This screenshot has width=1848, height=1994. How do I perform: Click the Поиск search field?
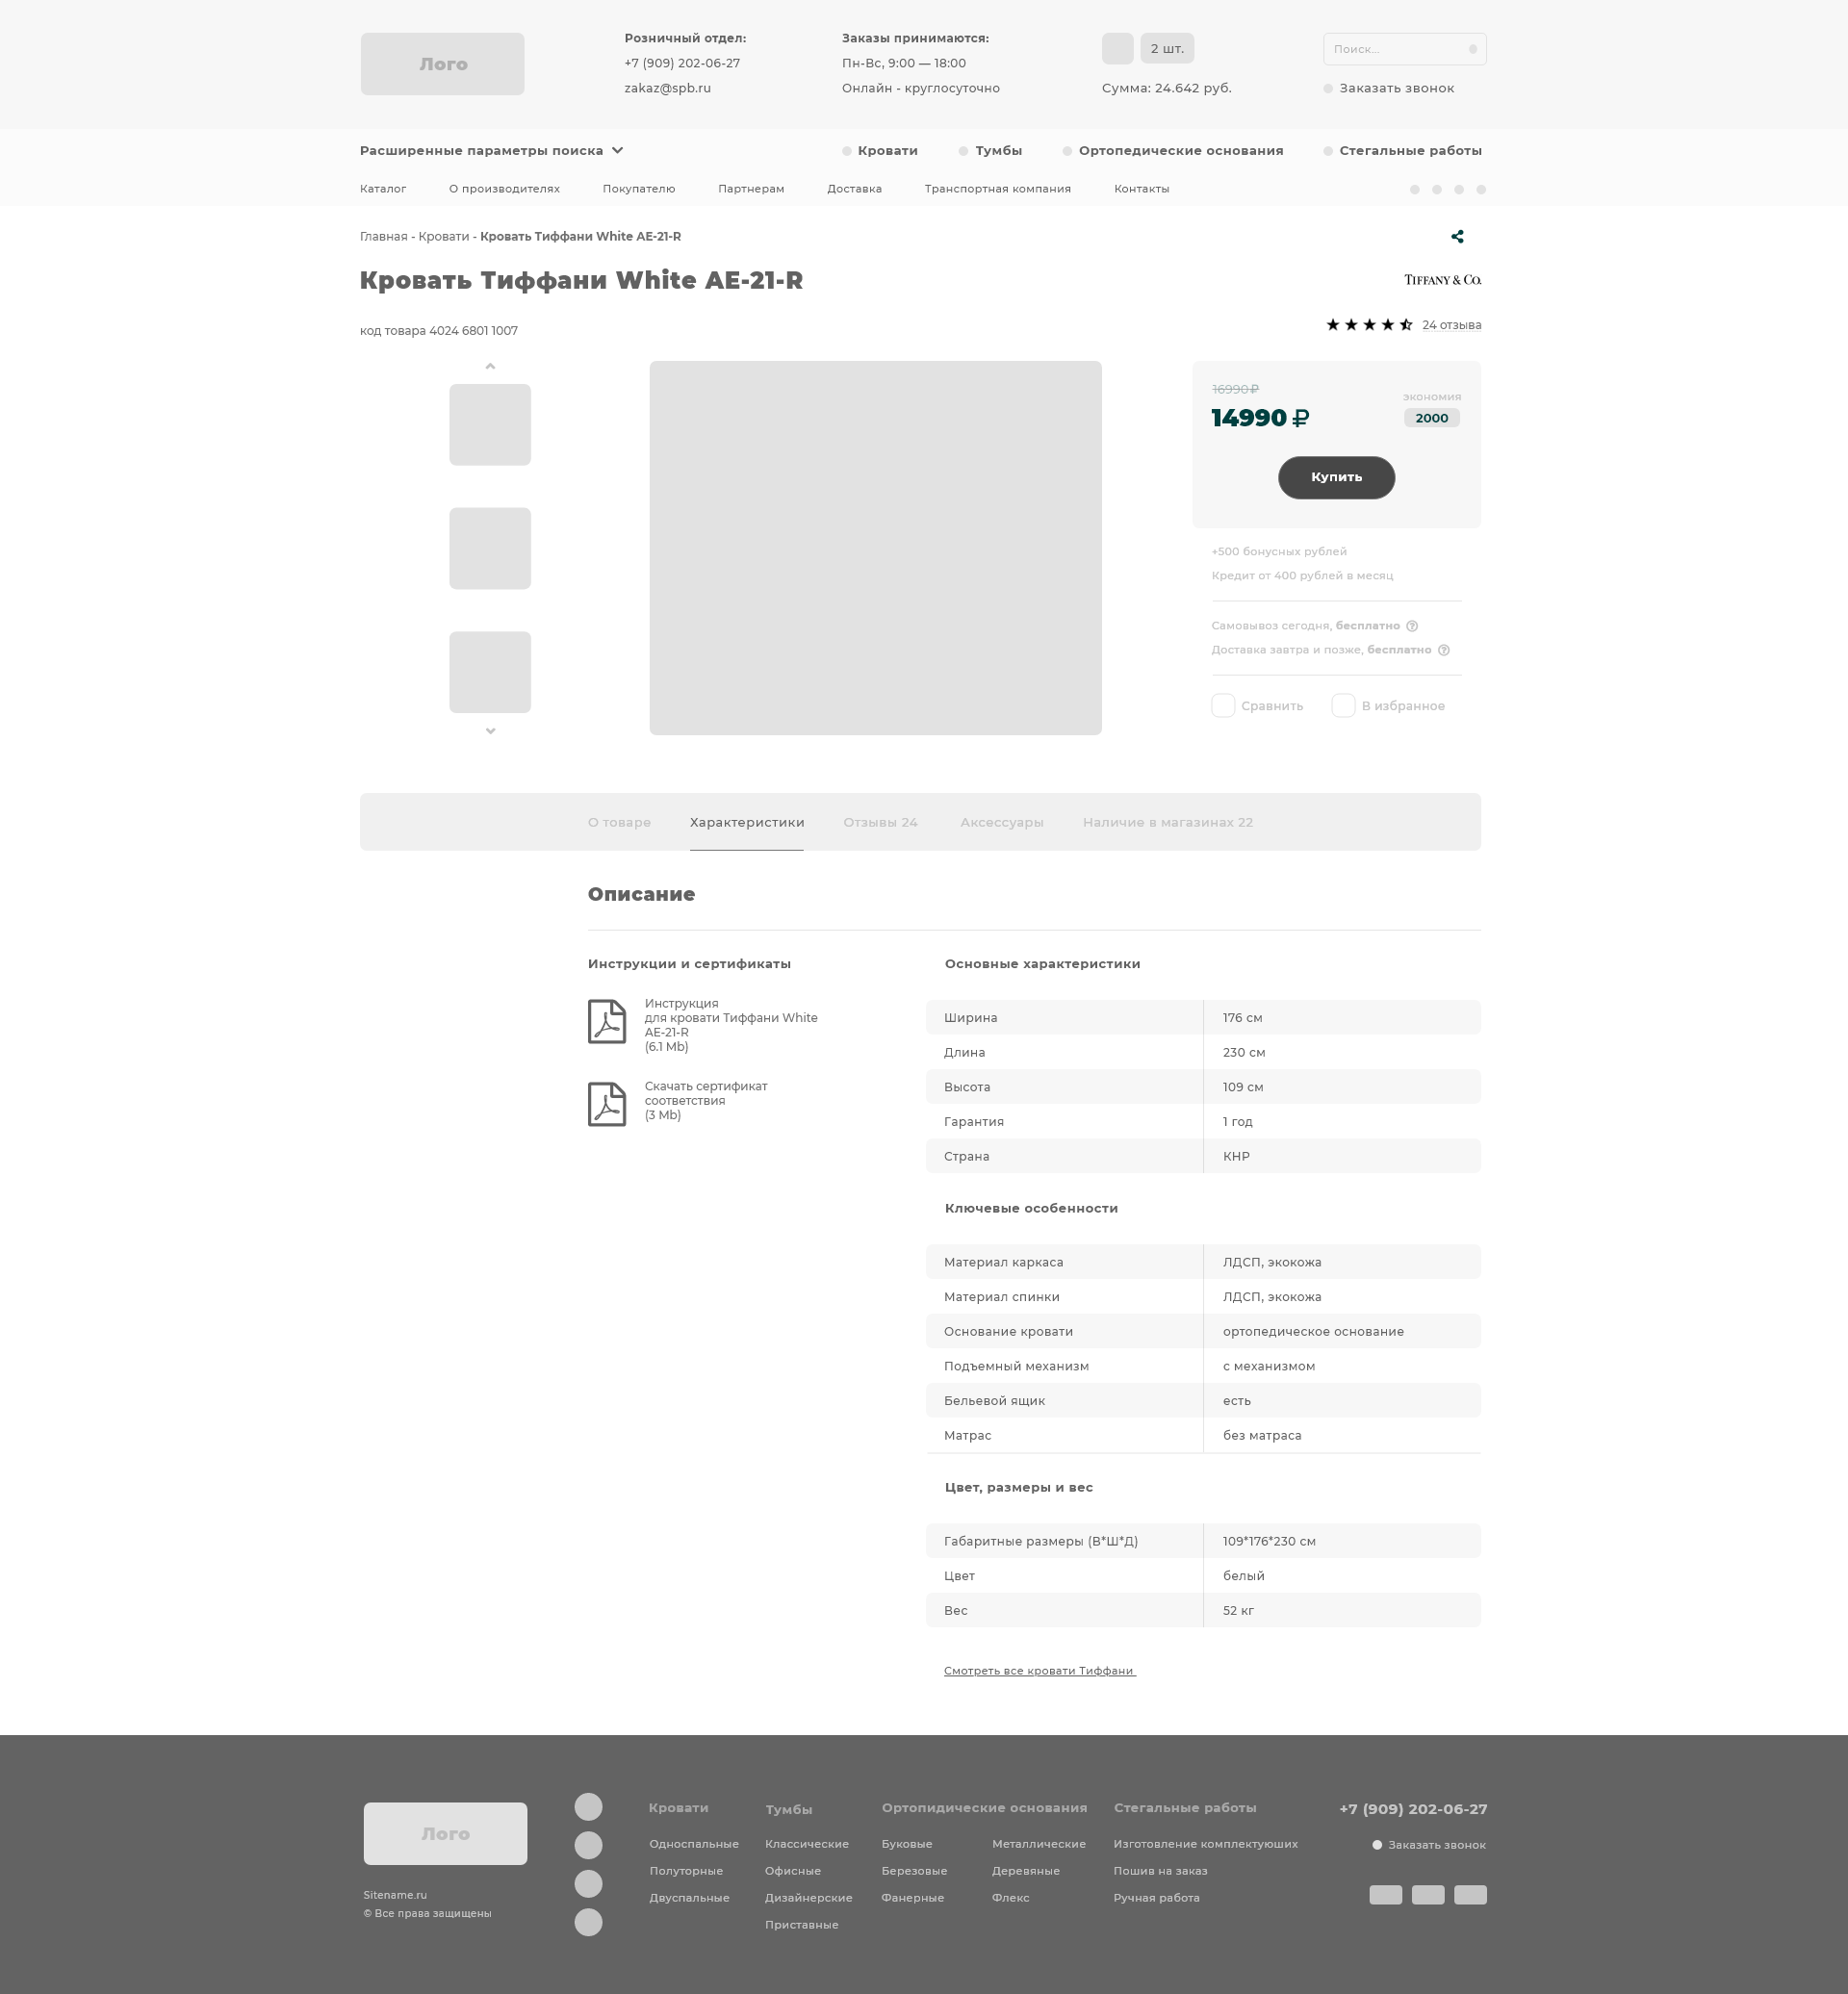tap(1395, 49)
